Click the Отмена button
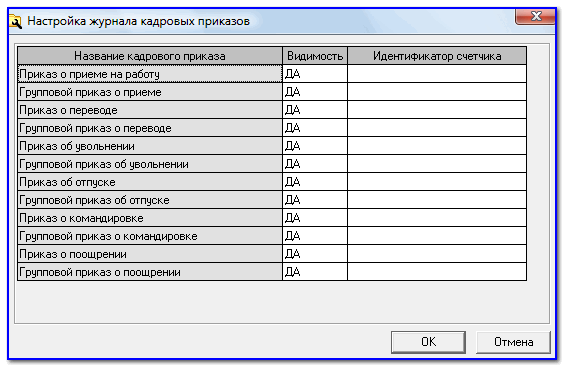Viewport: 564px width, 367px height. (x=513, y=342)
